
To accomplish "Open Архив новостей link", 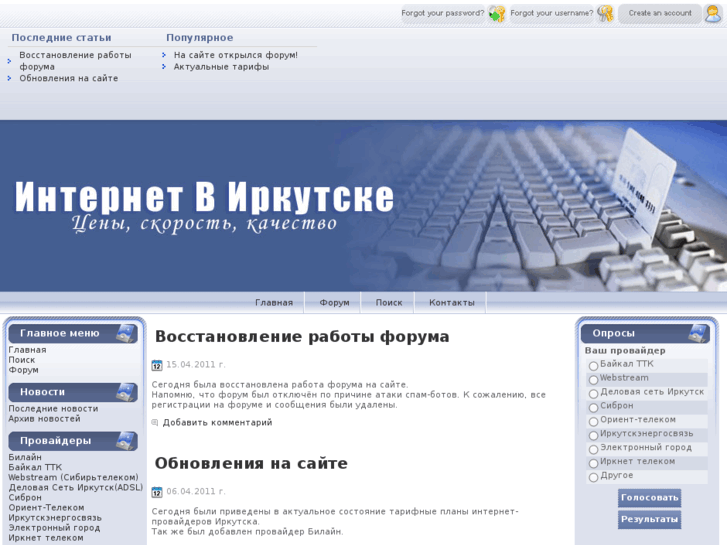I will [45, 419].
